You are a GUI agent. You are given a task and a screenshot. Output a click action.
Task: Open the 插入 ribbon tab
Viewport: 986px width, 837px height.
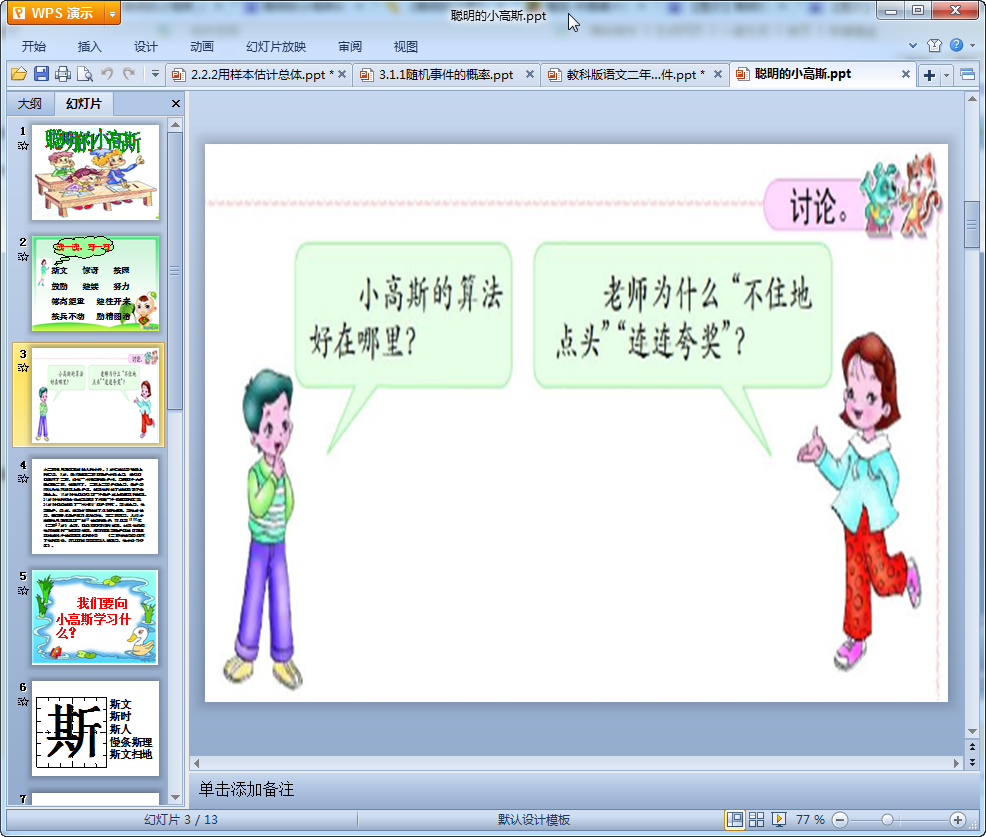click(89, 47)
